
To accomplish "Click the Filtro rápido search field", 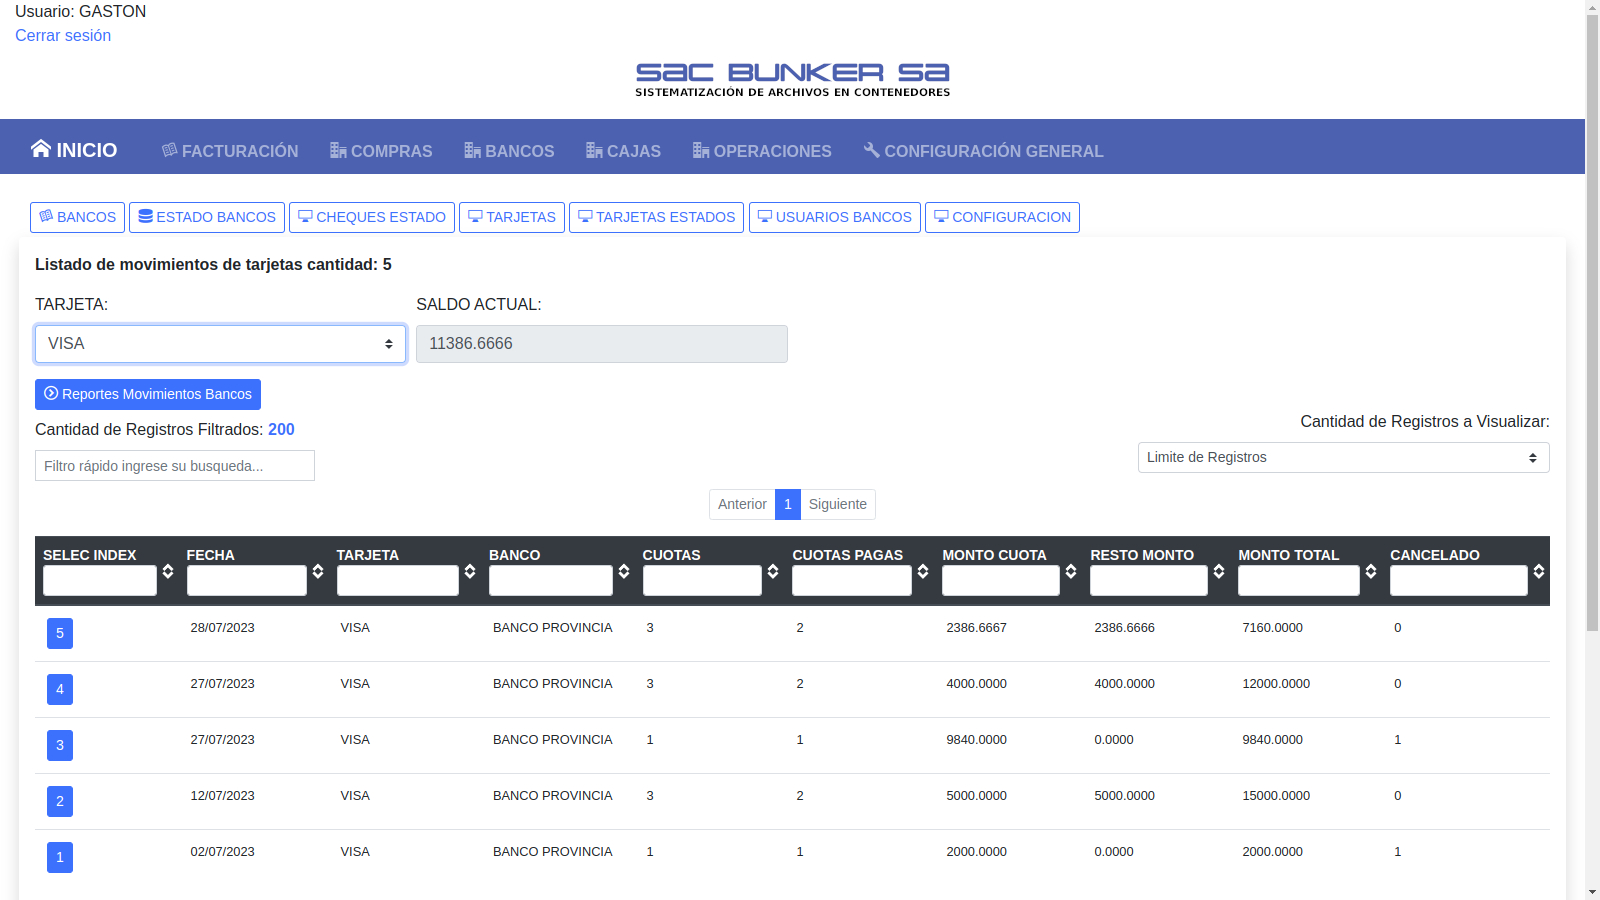I will [175, 466].
